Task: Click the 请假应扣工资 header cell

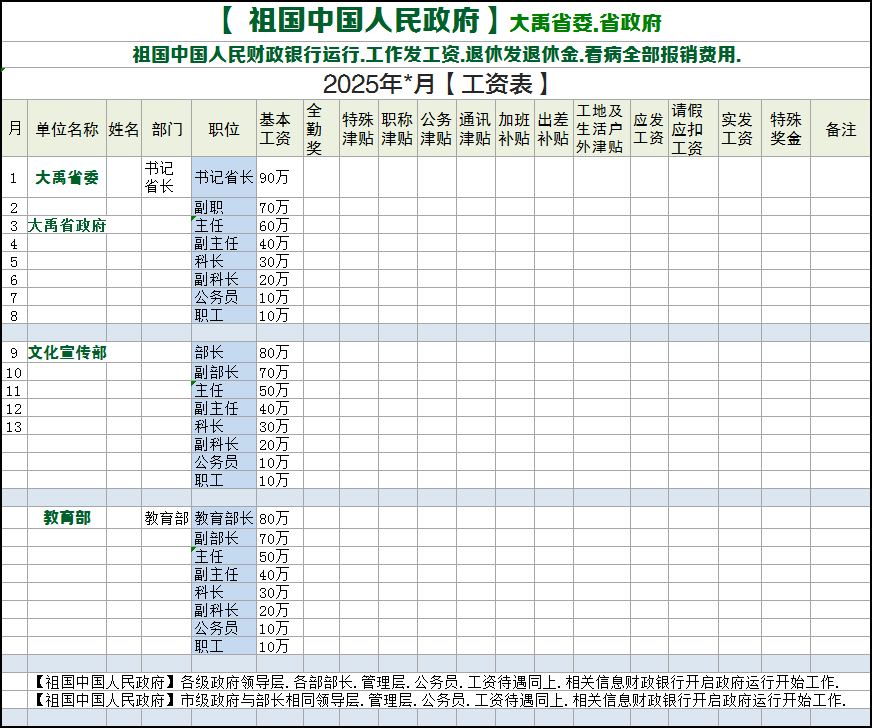Action: (x=688, y=129)
